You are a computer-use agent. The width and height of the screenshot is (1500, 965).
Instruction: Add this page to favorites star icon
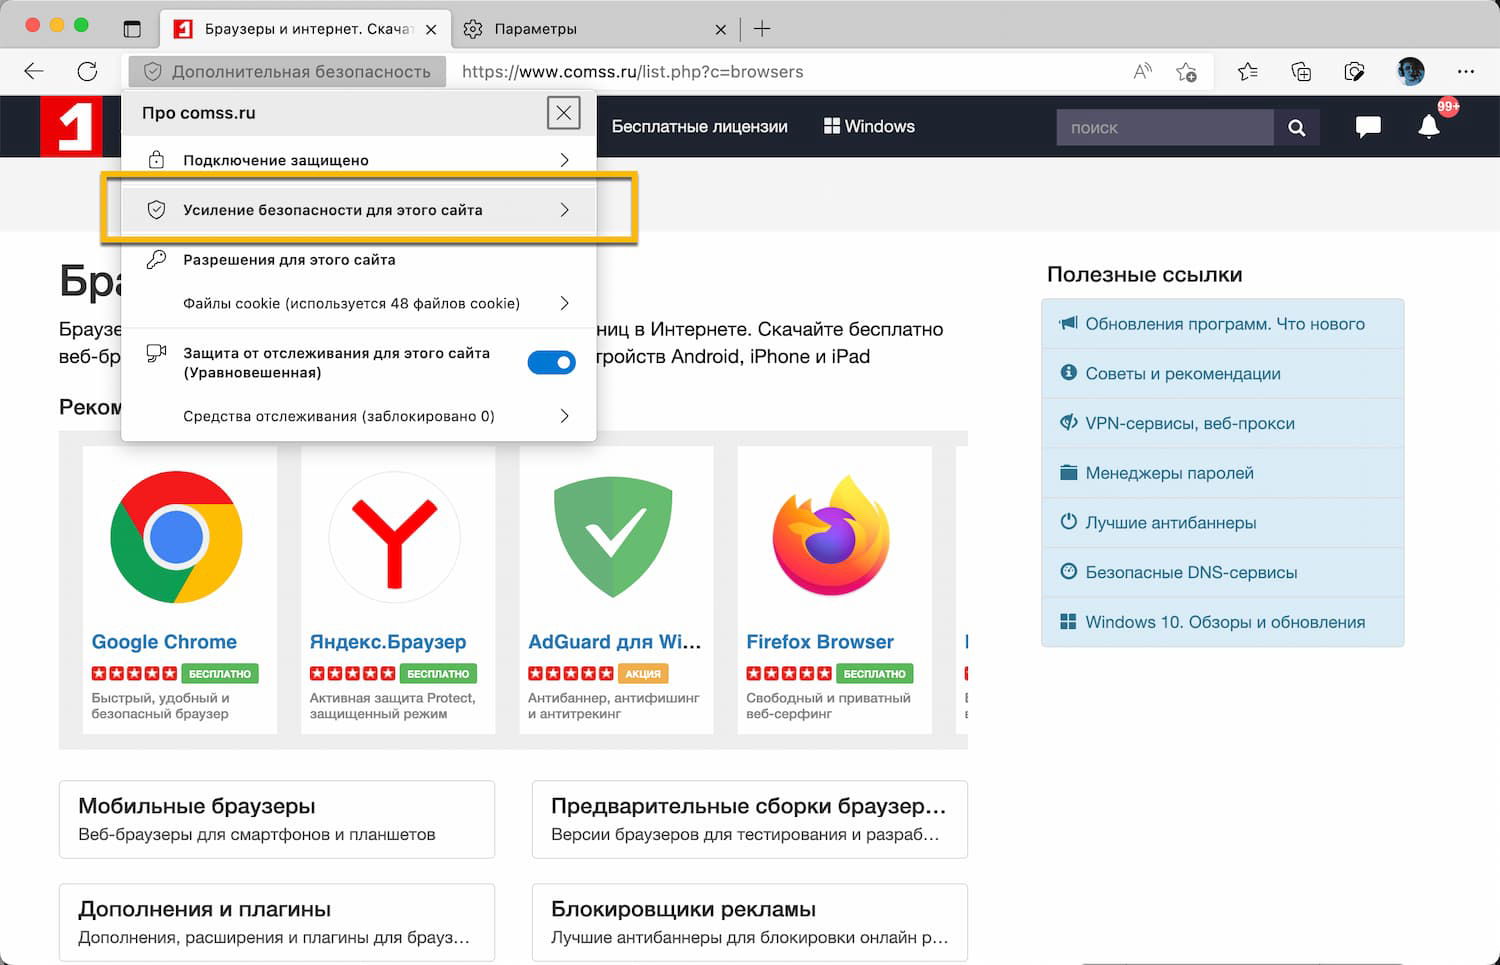pos(1186,71)
